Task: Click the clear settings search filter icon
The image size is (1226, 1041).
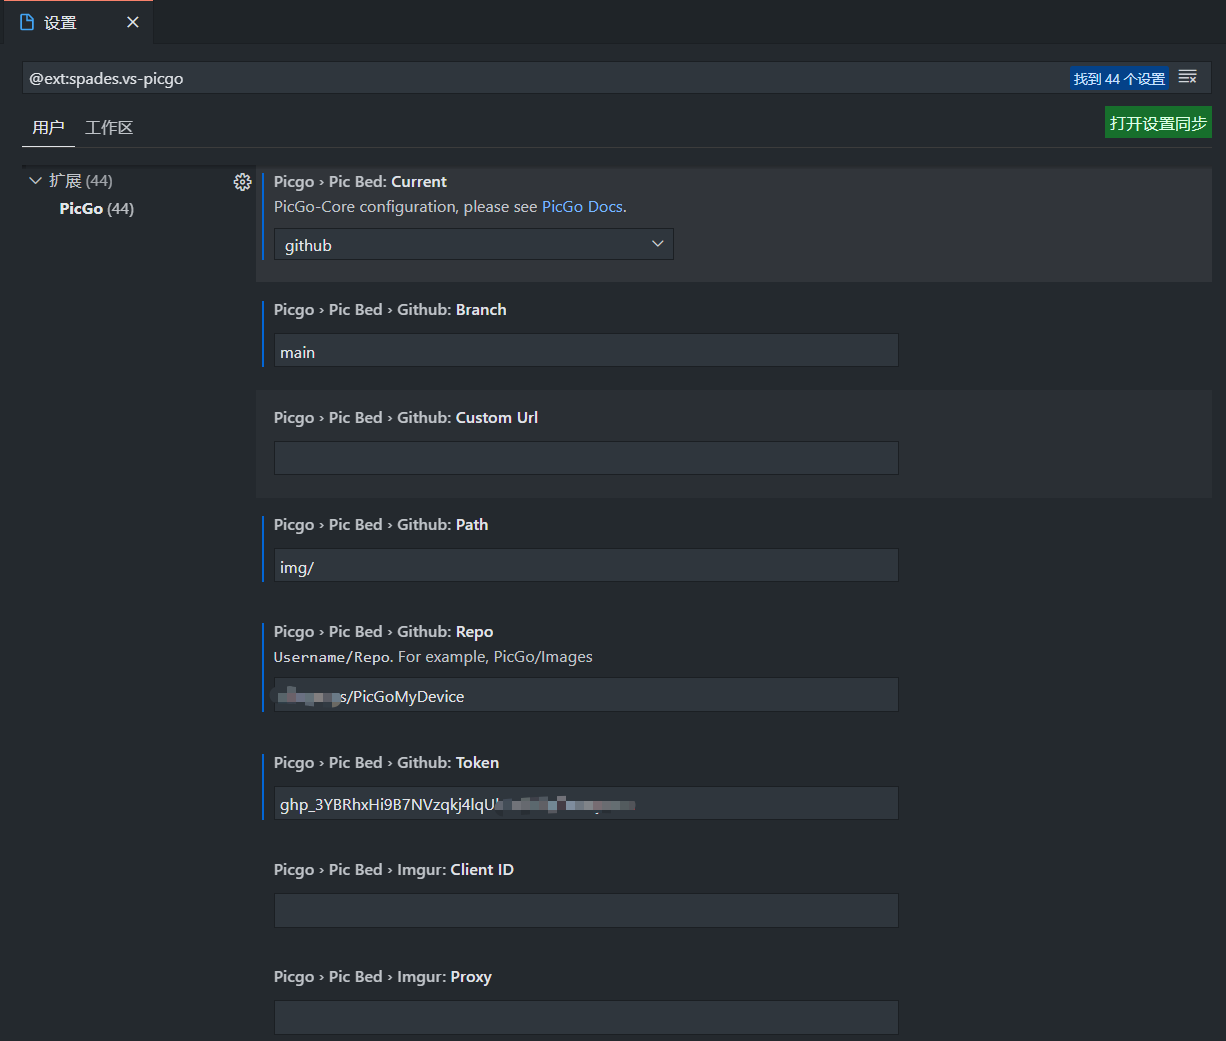Action: pyautogui.click(x=1188, y=77)
